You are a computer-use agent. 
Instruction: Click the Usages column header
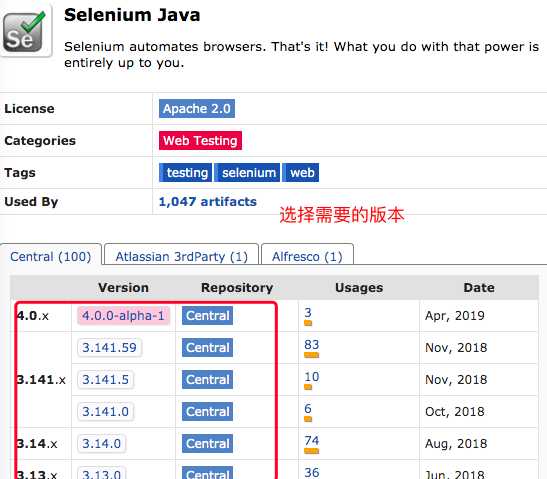click(359, 288)
